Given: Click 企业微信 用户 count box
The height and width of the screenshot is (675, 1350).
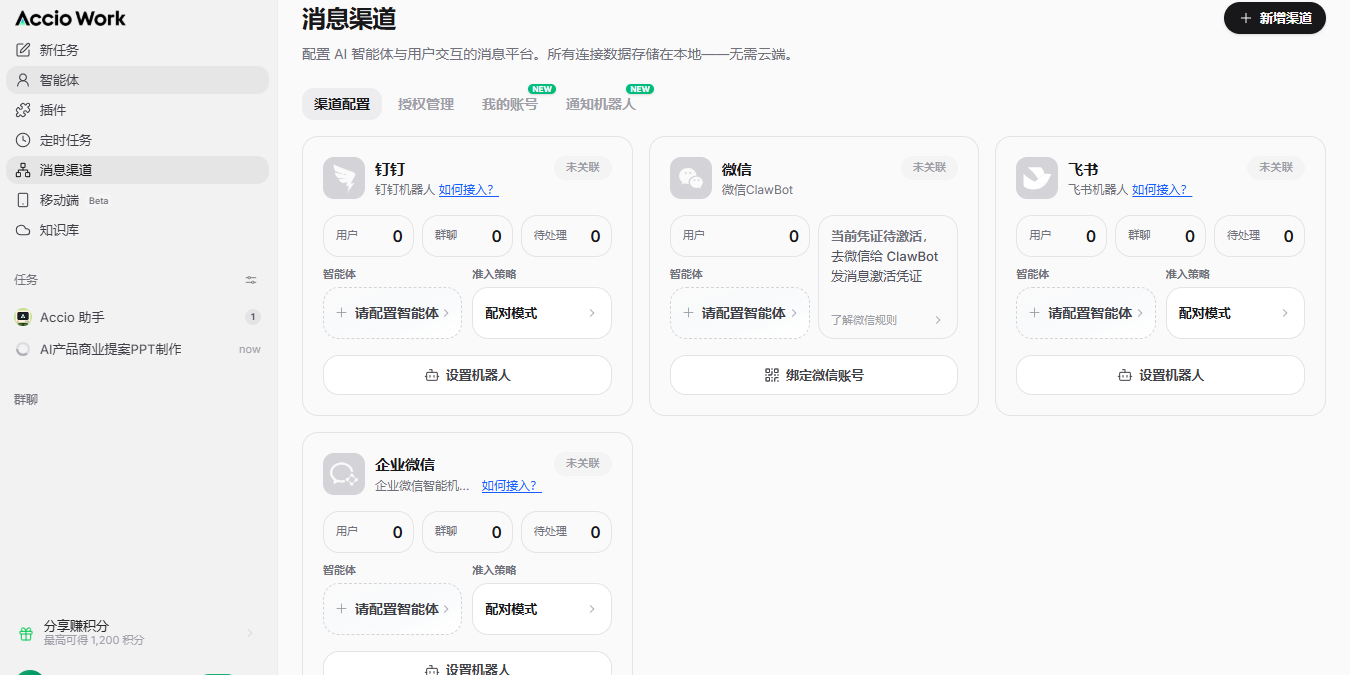Looking at the screenshot, I should (x=368, y=532).
